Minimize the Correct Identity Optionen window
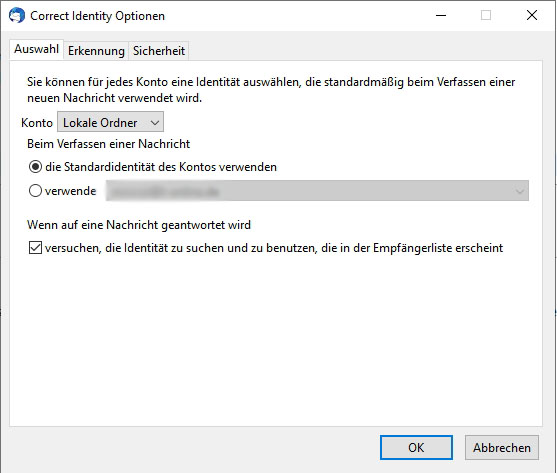This screenshot has height=473, width=557. [441, 15]
